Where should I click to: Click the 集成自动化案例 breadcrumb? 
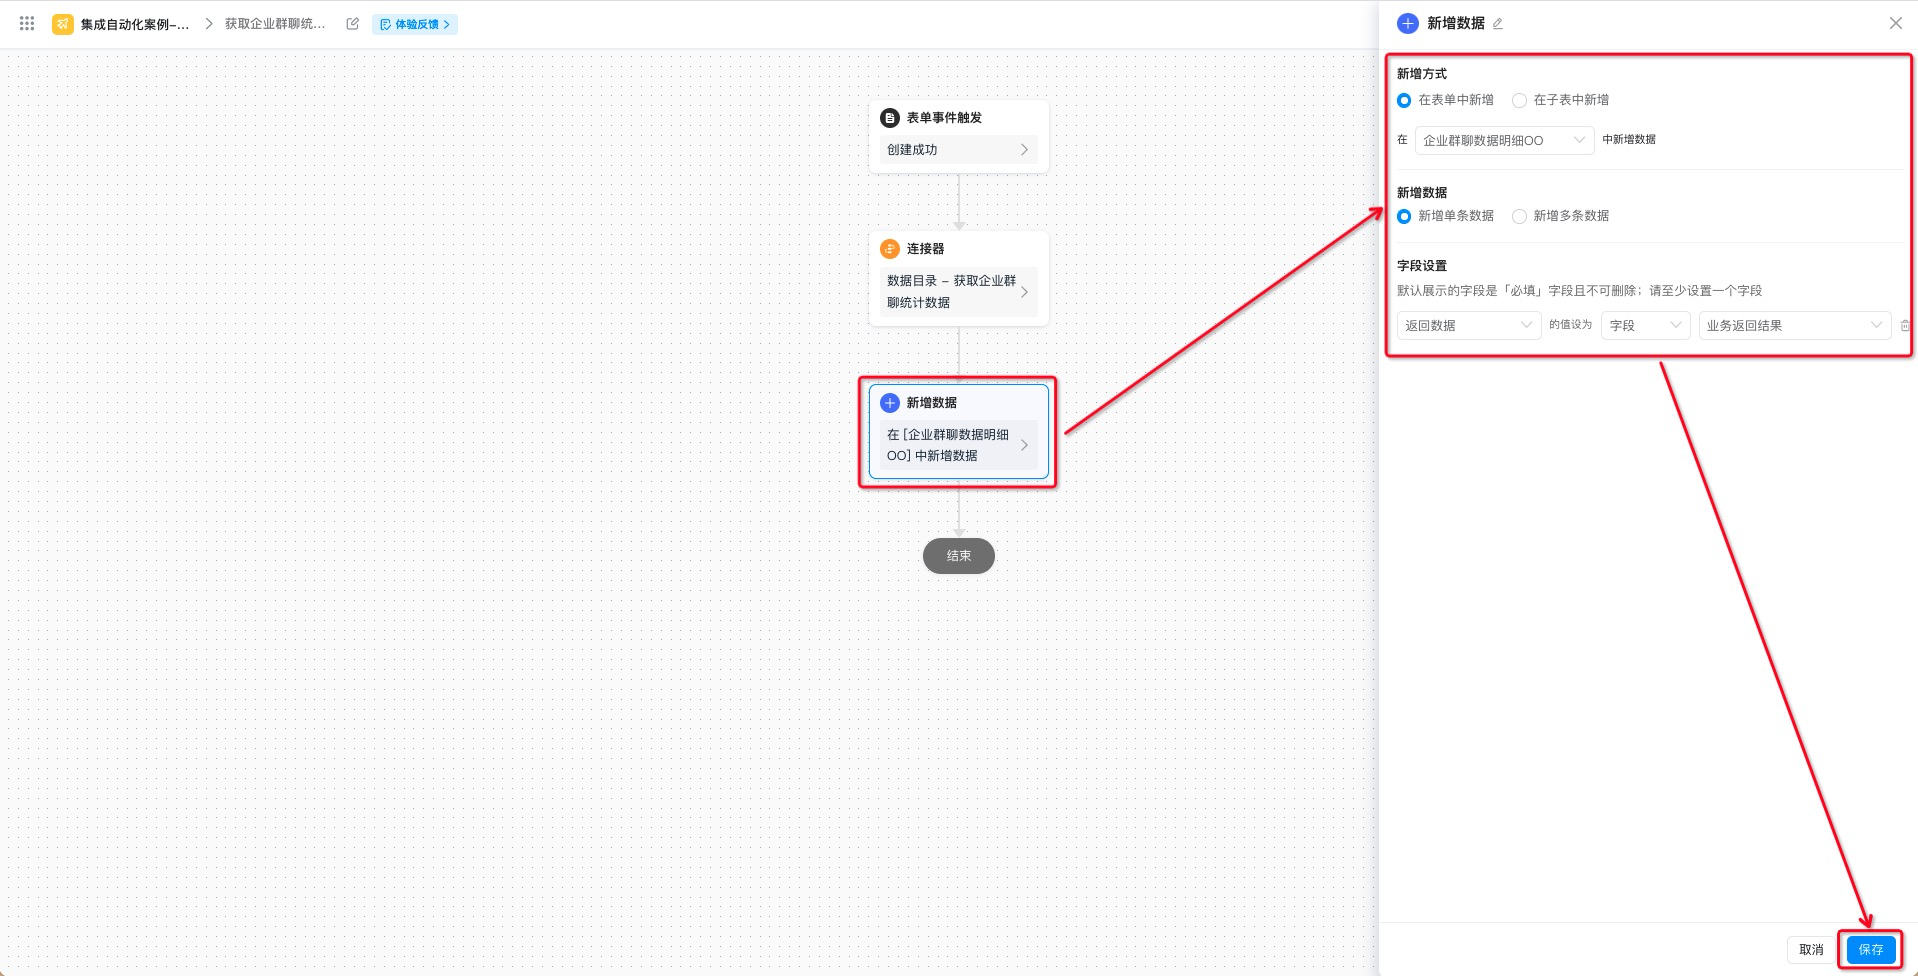point(135,24)
